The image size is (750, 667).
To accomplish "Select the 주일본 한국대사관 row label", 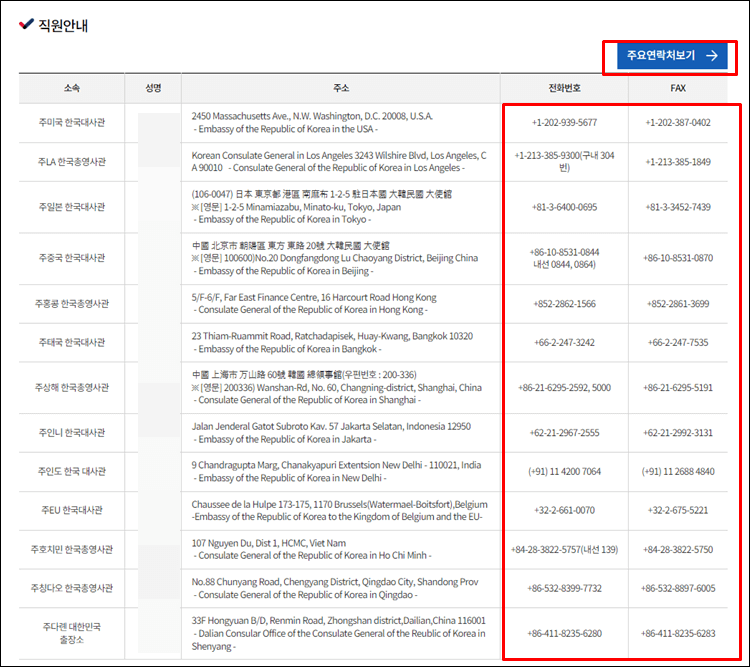I will 72,207.
